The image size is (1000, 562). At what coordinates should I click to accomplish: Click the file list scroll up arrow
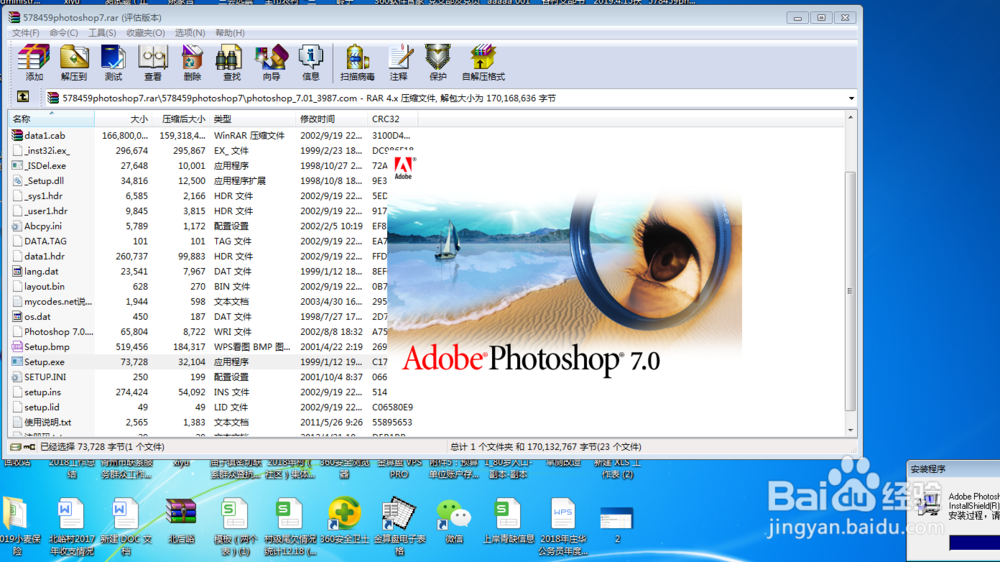tap(850, 118)
